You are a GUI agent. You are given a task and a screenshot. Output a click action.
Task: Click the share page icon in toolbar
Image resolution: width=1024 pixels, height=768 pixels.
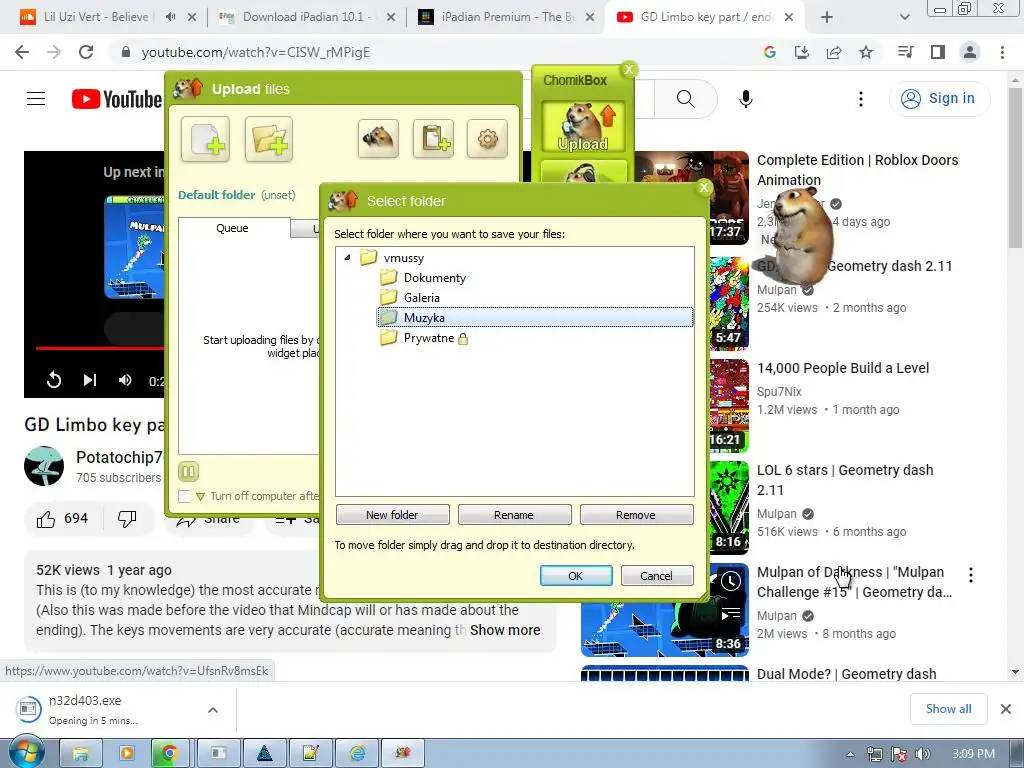834,52
